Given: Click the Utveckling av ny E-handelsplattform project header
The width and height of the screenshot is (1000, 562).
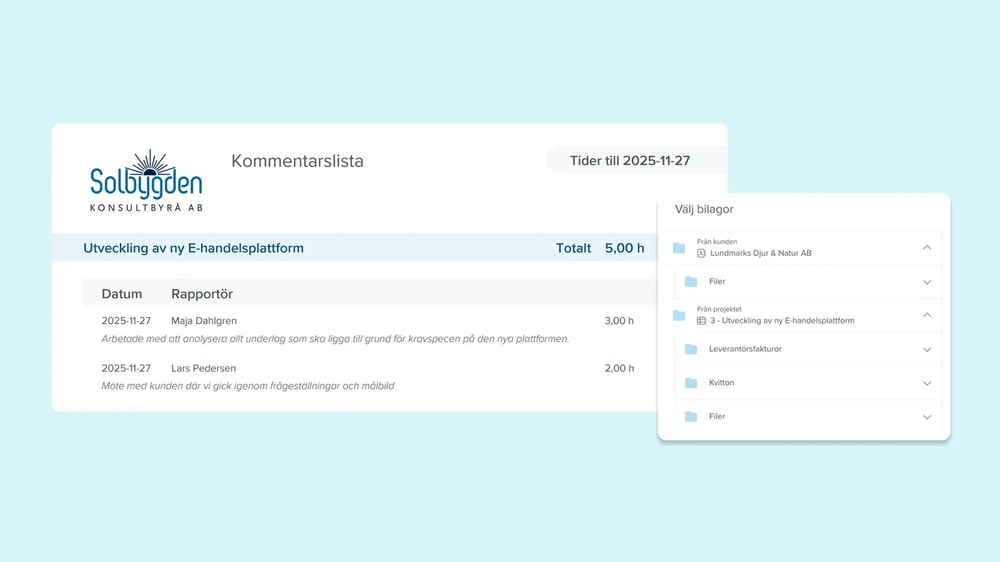Looking at the screenshot, I should click(193, 248).
